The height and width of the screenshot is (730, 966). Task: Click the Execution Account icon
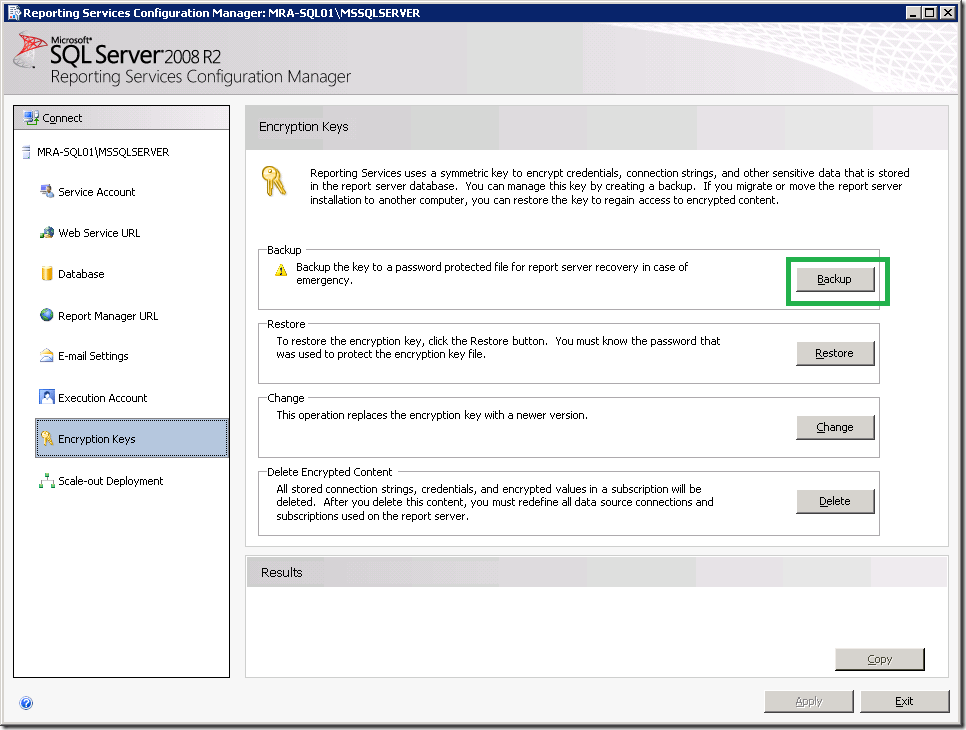46,397
